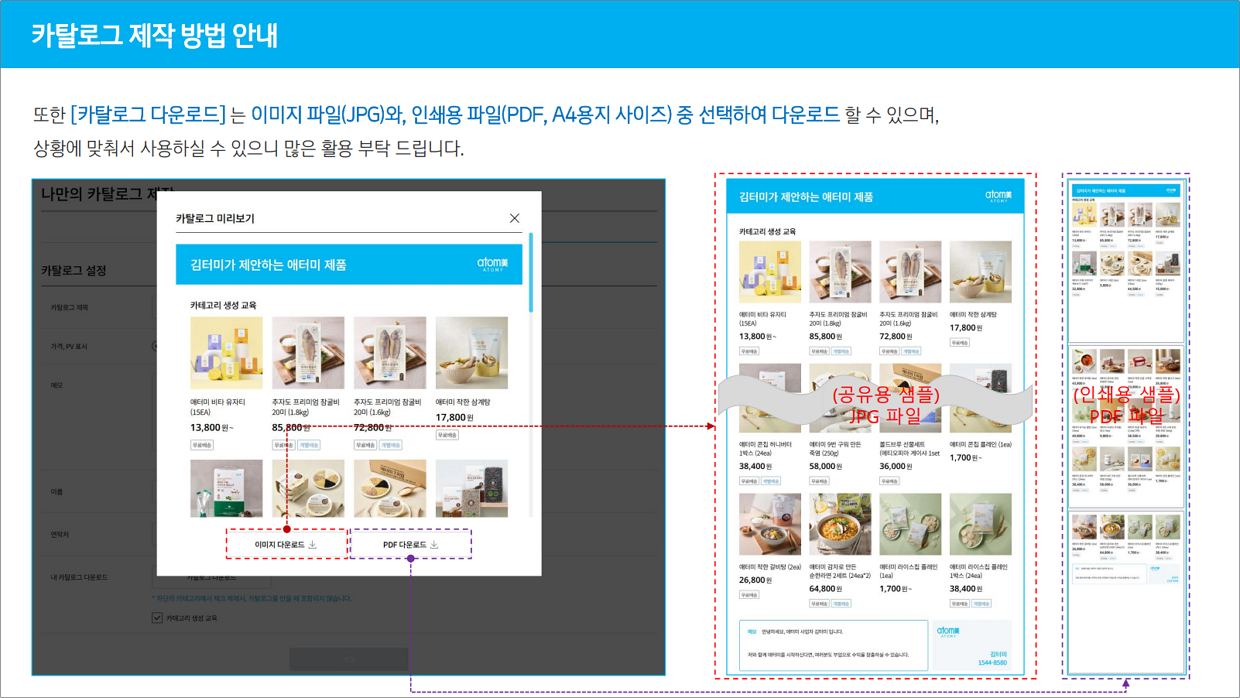Click atomy logo in JPG sample header
This screenshot has height=698, width=1240.
[x=998, y=197]
